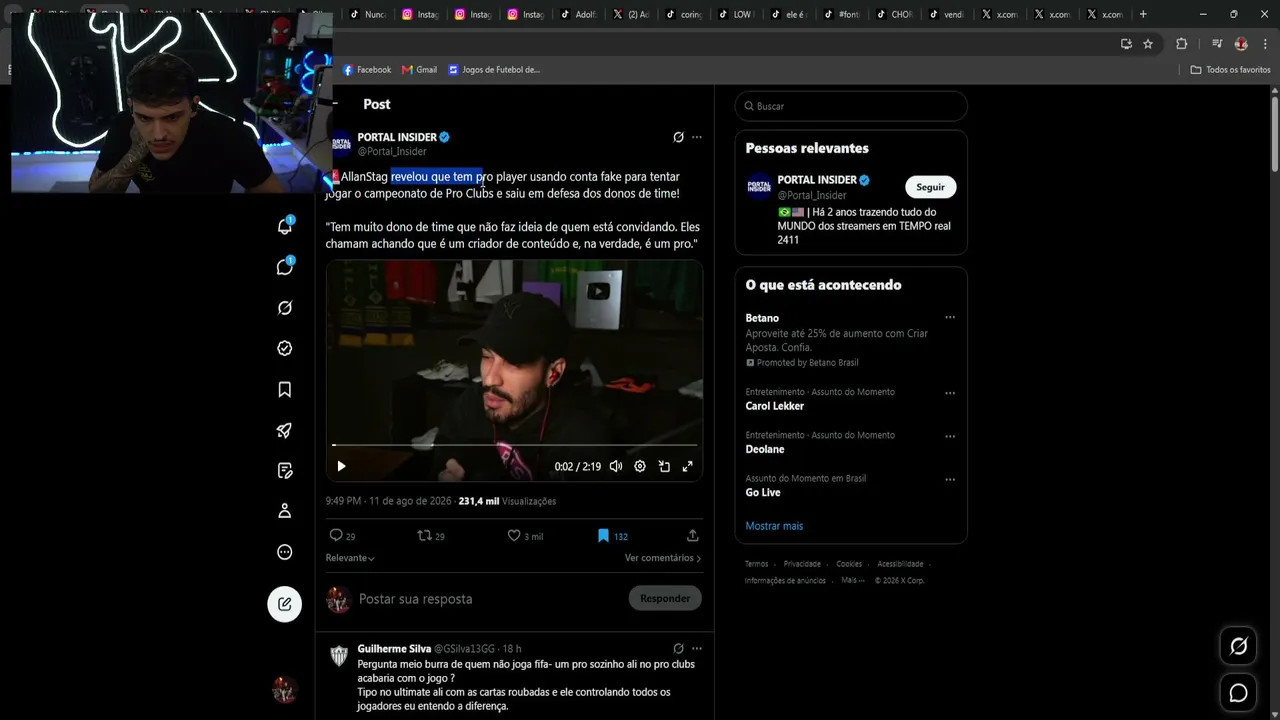Open the sidebar More circle icon

point(285,552)
